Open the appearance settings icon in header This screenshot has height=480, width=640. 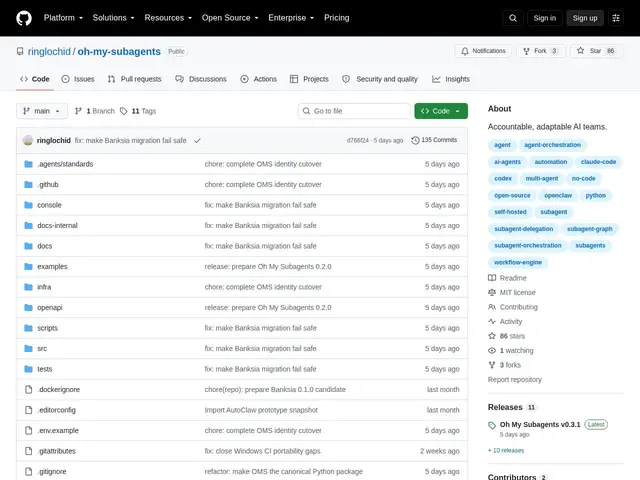[x=616, y=18]
